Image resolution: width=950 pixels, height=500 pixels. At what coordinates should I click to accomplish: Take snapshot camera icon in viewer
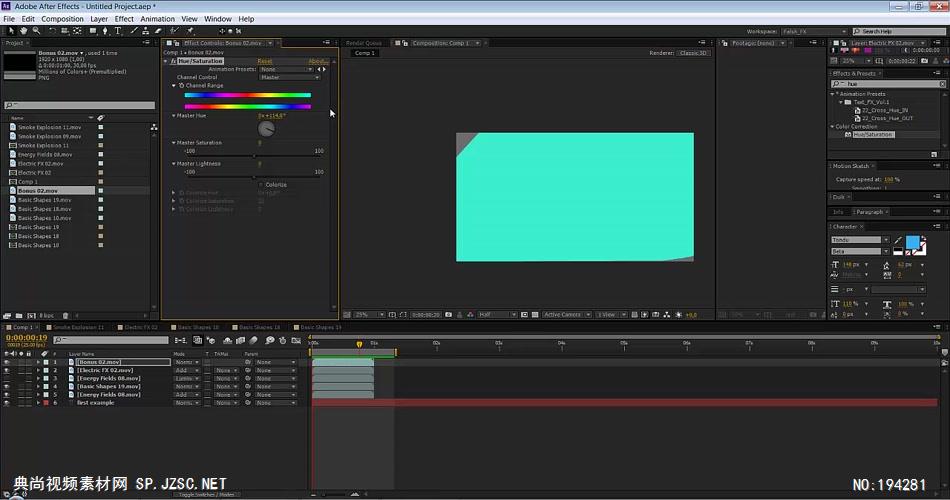click(x=448, y=315)
